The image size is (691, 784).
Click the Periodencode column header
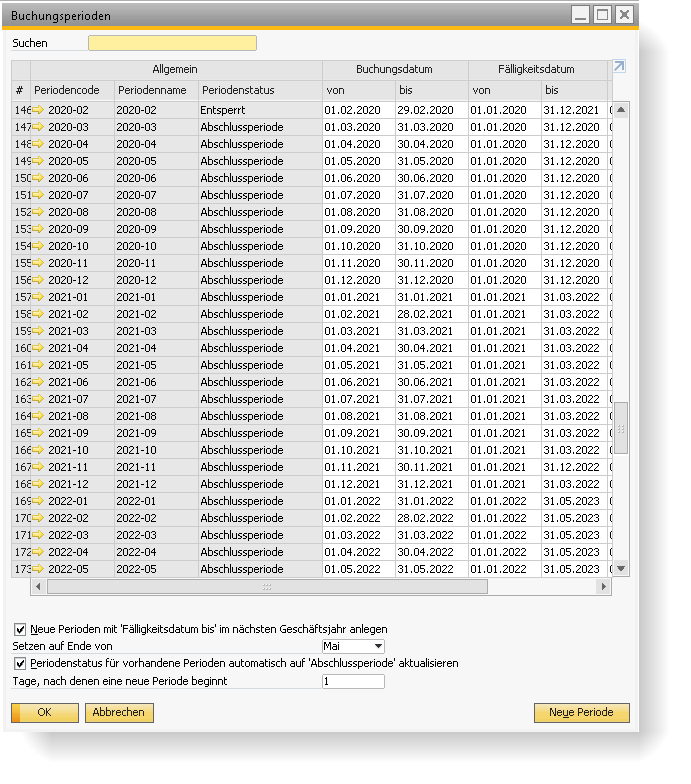tap(72, 90)
